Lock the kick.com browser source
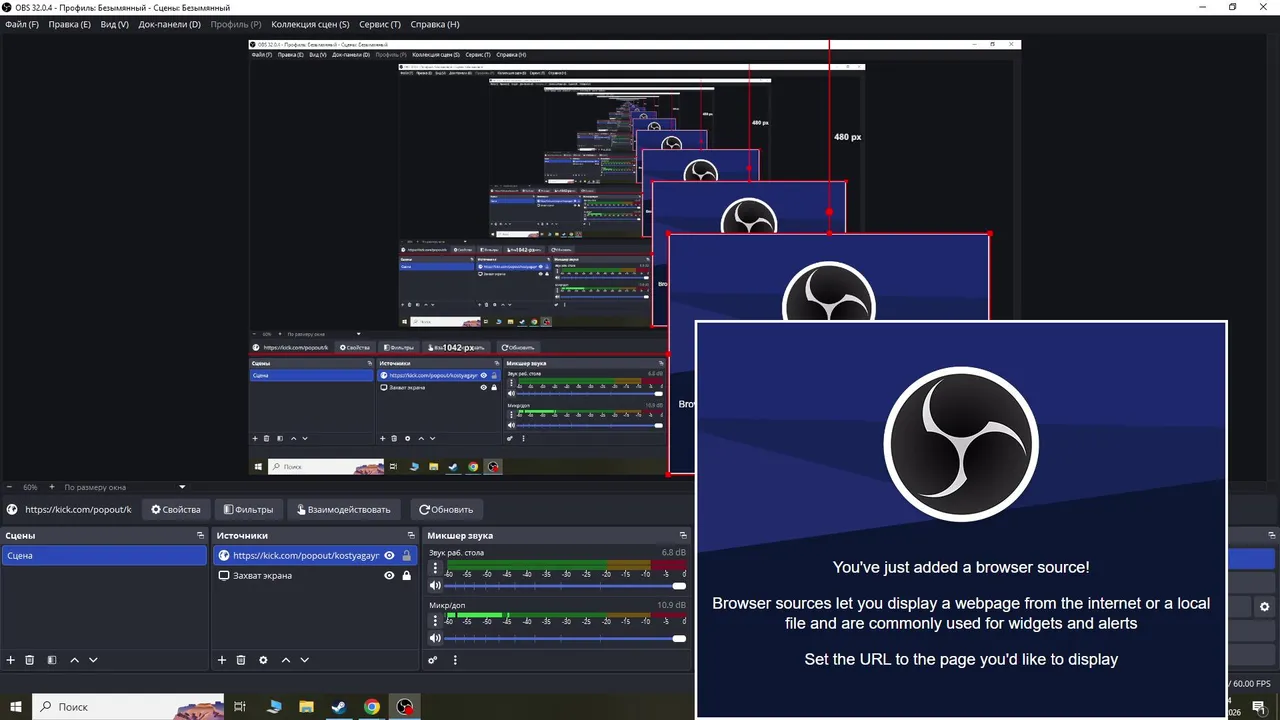Image resolution: width=1280 pixels, height=720 pixels. [407, 556]
